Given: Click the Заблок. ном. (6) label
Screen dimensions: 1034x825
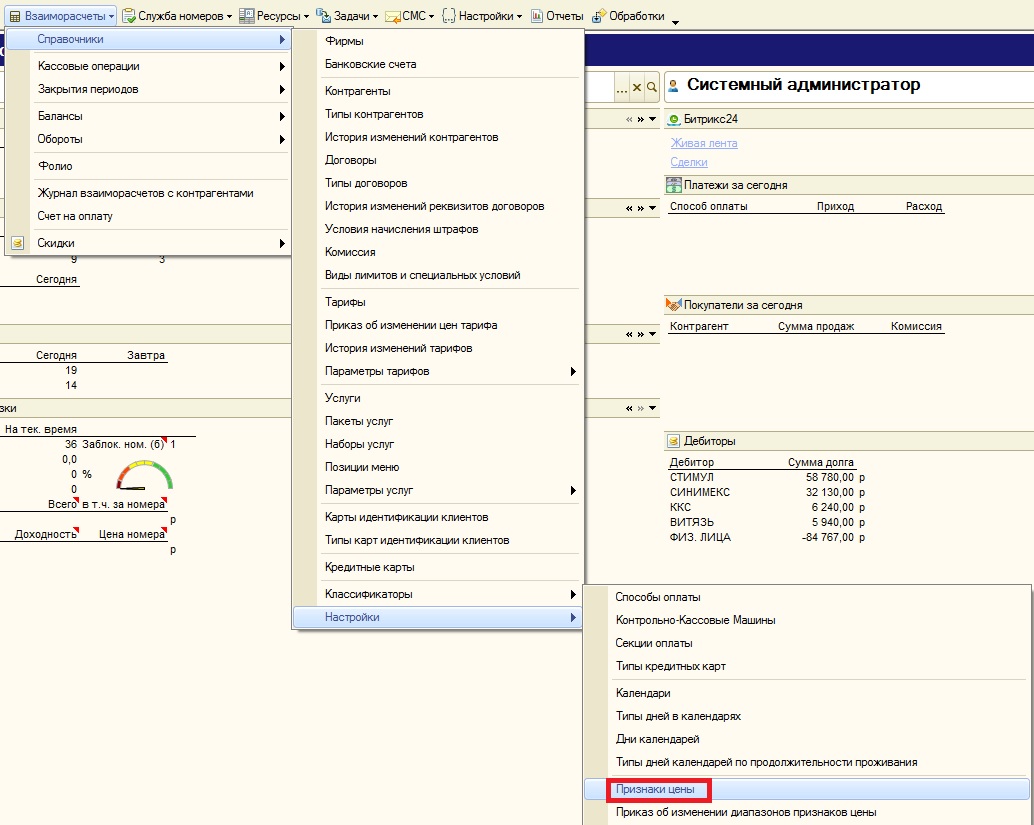Looking at the screenshot, I should [123, 444].
